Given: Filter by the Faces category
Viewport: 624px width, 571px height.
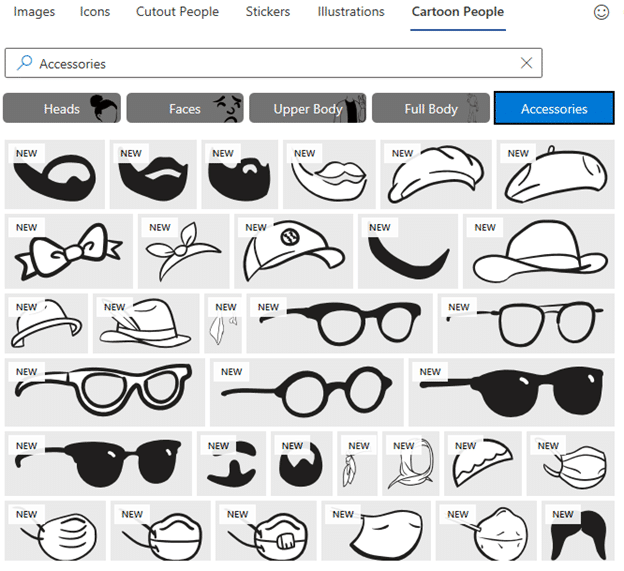Looking at the screenshot, I should tap(185, 108).
